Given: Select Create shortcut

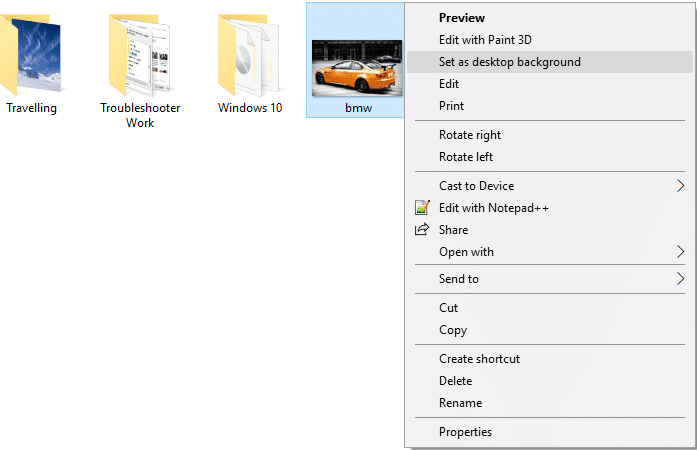Looking at the screenshot, I should 550,358.
